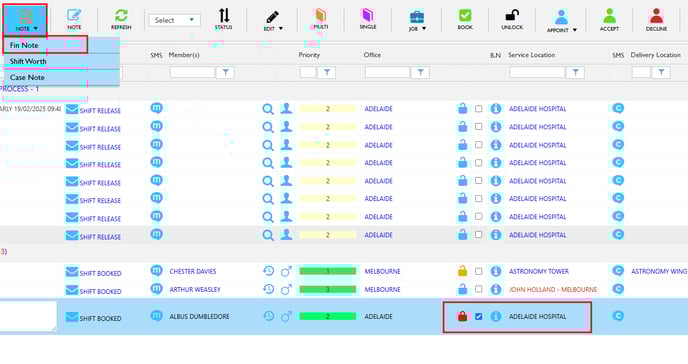
Task: Expand the APPOINT dropdown
Action: tap(574, 30)
